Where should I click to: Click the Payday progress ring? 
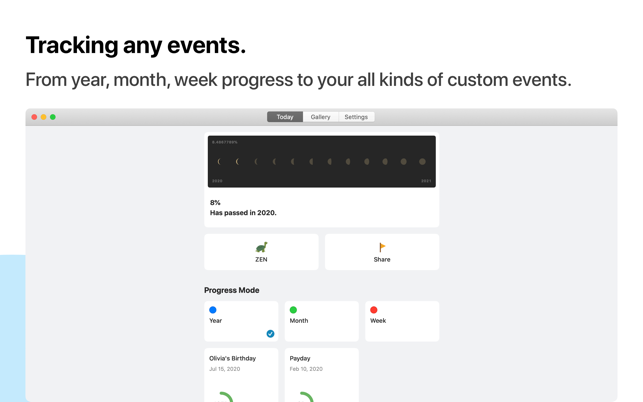(307, 396)
